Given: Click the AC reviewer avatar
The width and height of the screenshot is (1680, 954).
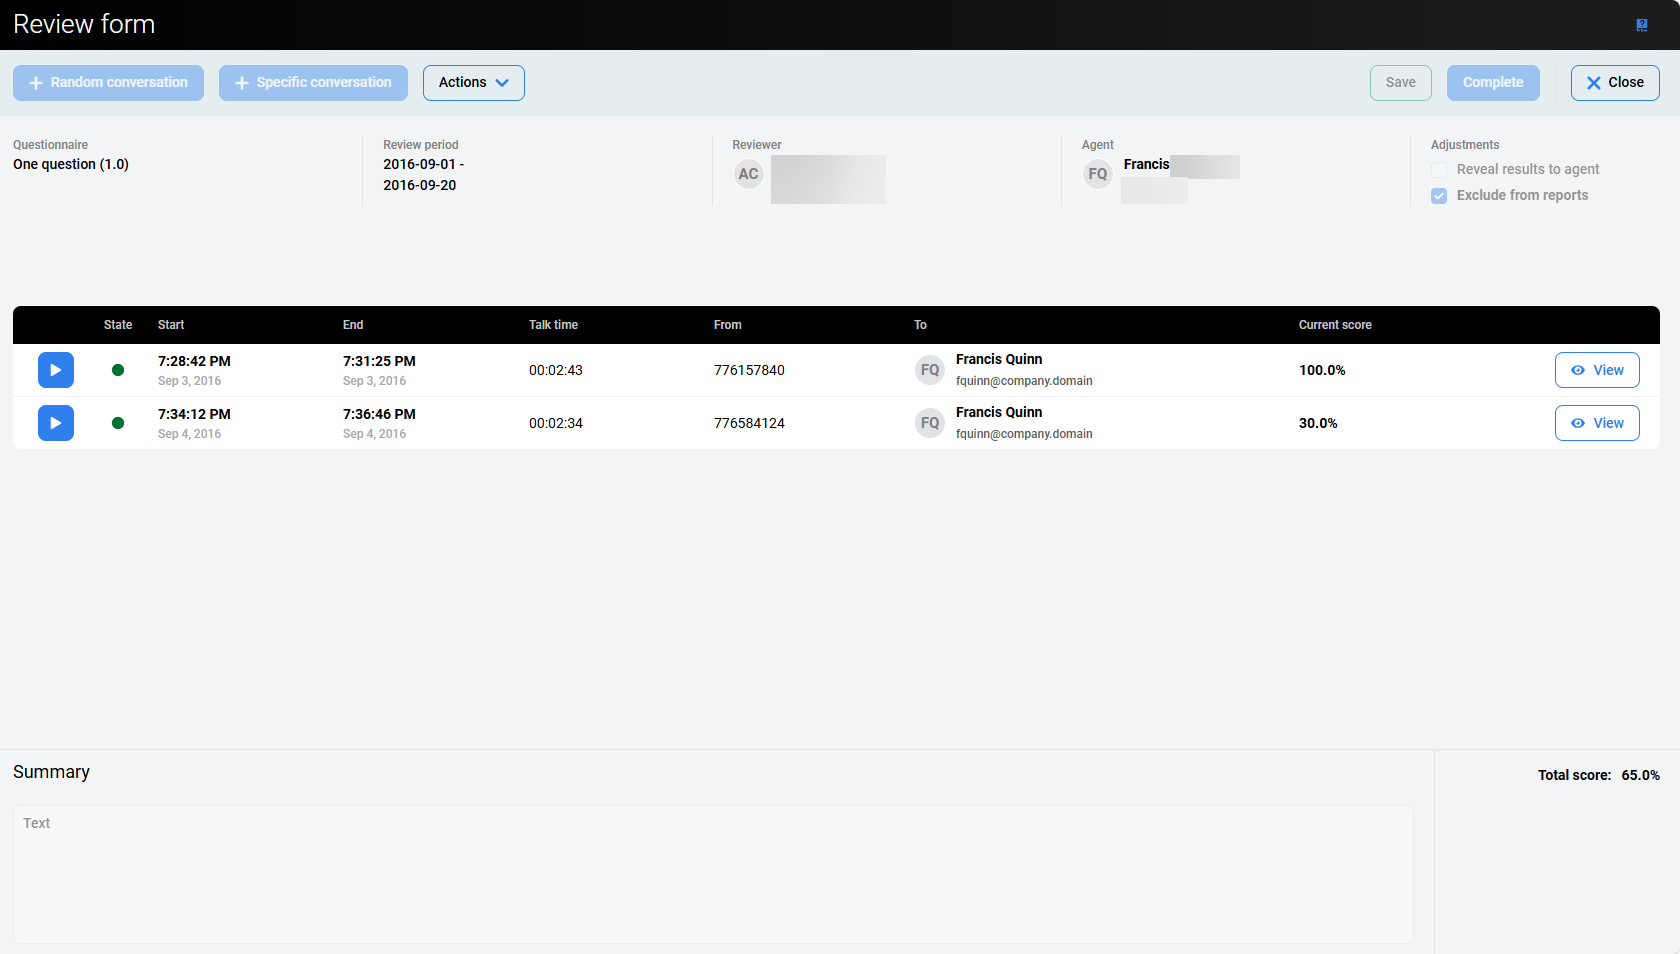Looking at the screenshot, I should 748,174.
